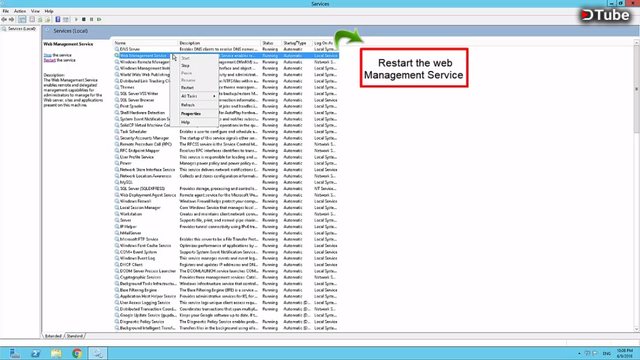Open the File menu
640x360 pixels.
(x=5, y=11)
